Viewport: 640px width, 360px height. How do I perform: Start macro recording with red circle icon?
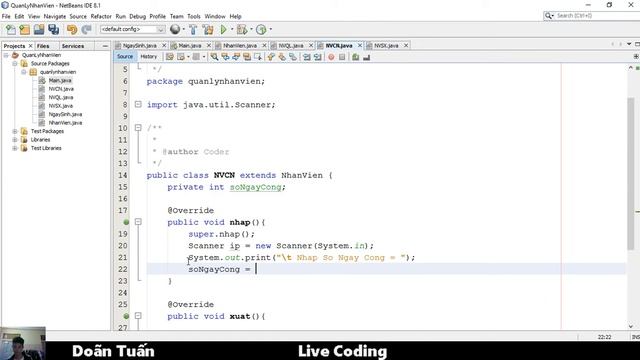tap(331, 57)
